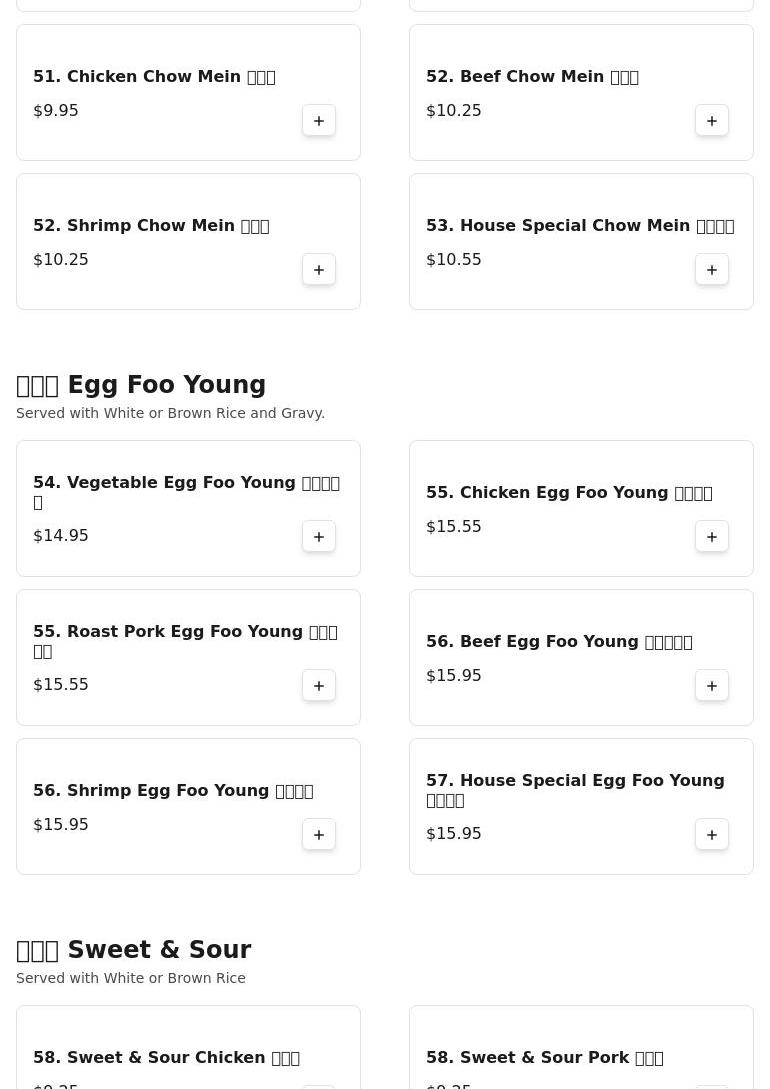This screenshot has height=1089, width=770.
Task: Open the 53. House Special Chow Mein item
Action: click(x=580, y=226)
